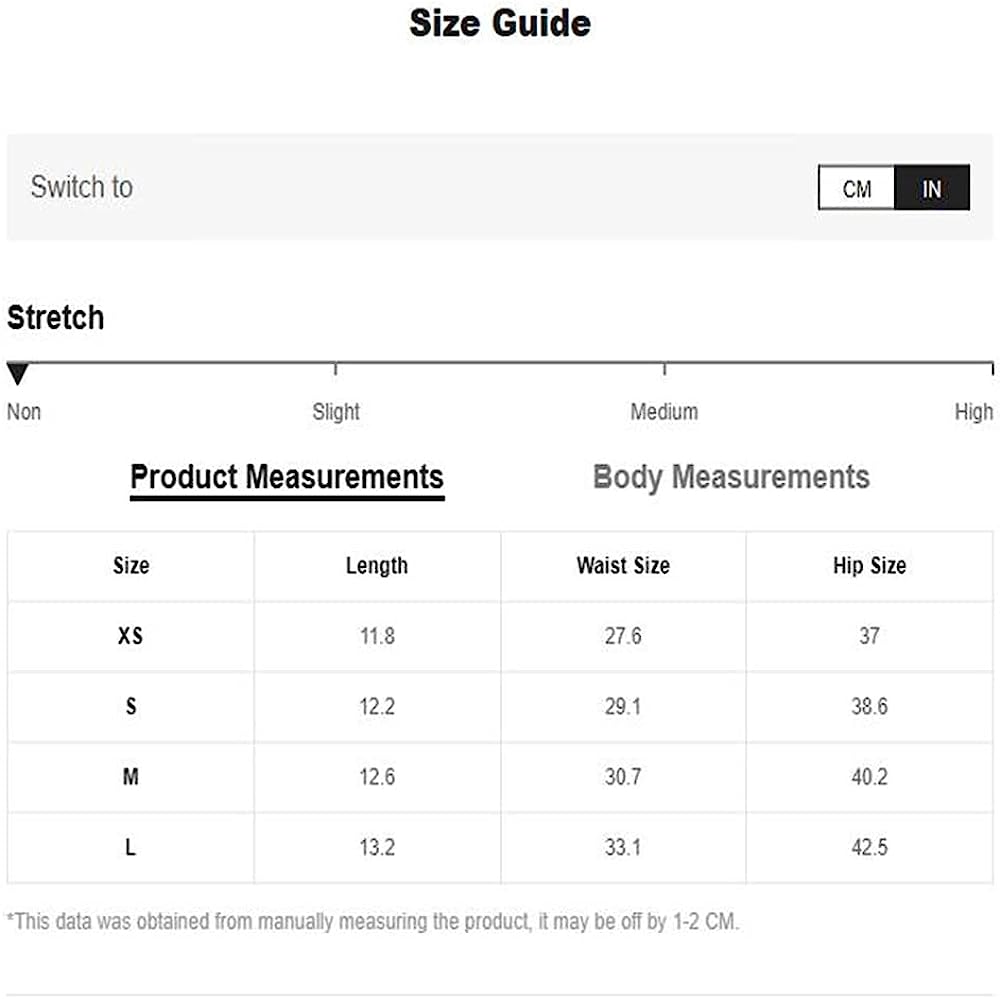1000x999 pixels.
Task: Select the M size row label
Action: 131,777
